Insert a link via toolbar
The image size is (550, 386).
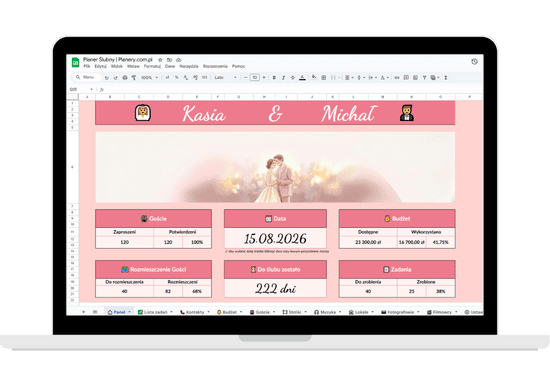[x=397, y=78]
